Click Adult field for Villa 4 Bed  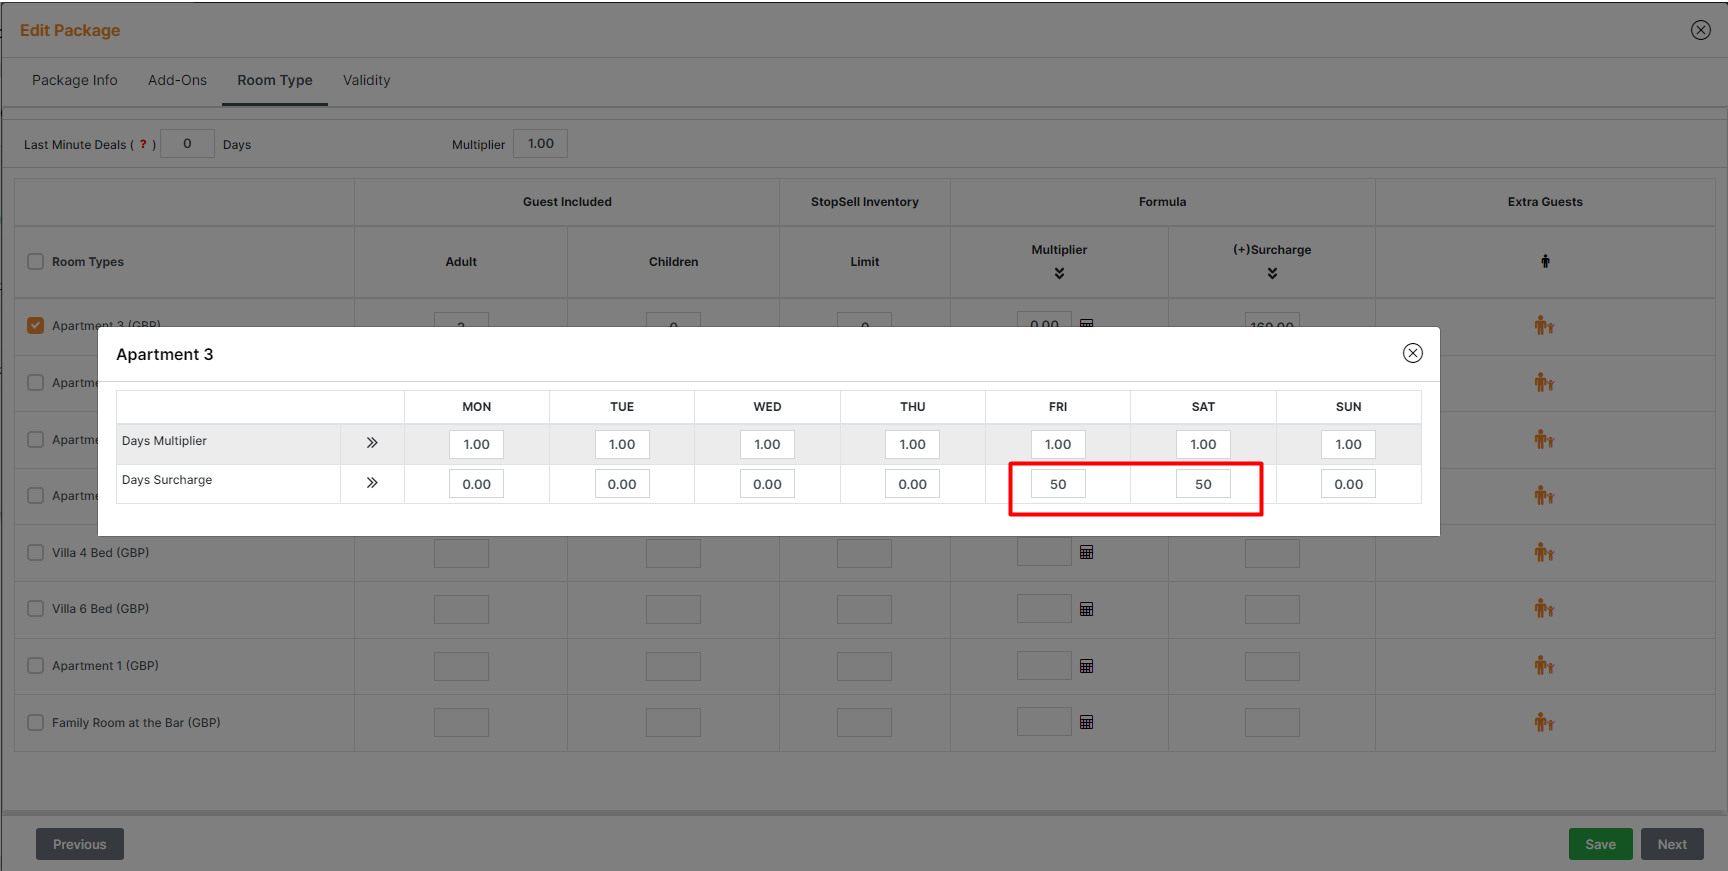tap(461, 553)
